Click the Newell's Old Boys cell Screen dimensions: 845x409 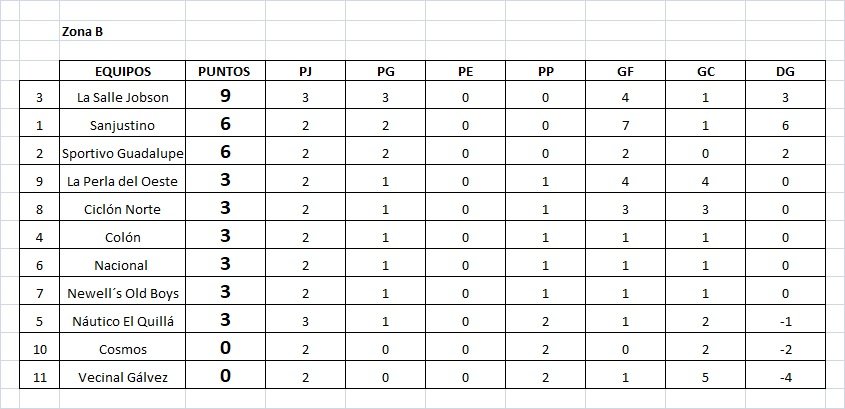[x=122, y=294]
